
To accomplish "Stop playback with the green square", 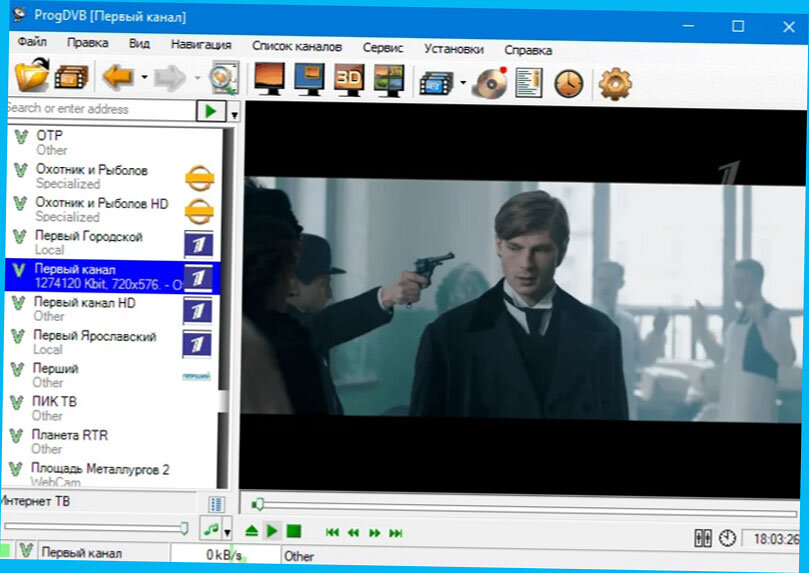I will 294,531.
